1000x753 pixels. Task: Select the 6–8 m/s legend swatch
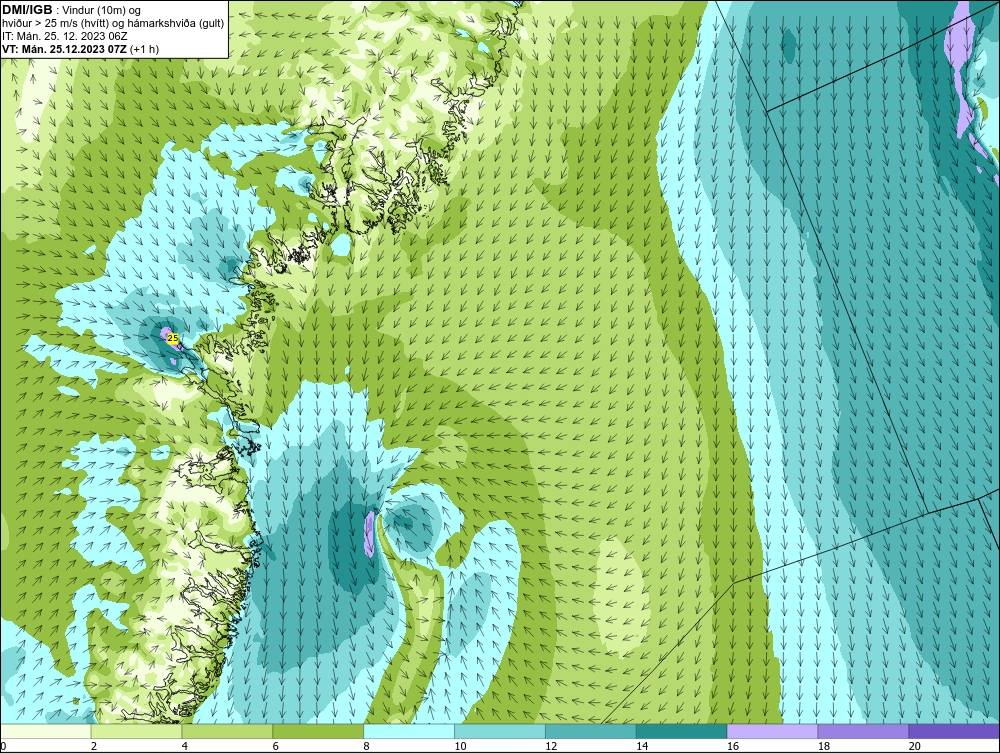[318, 731]
